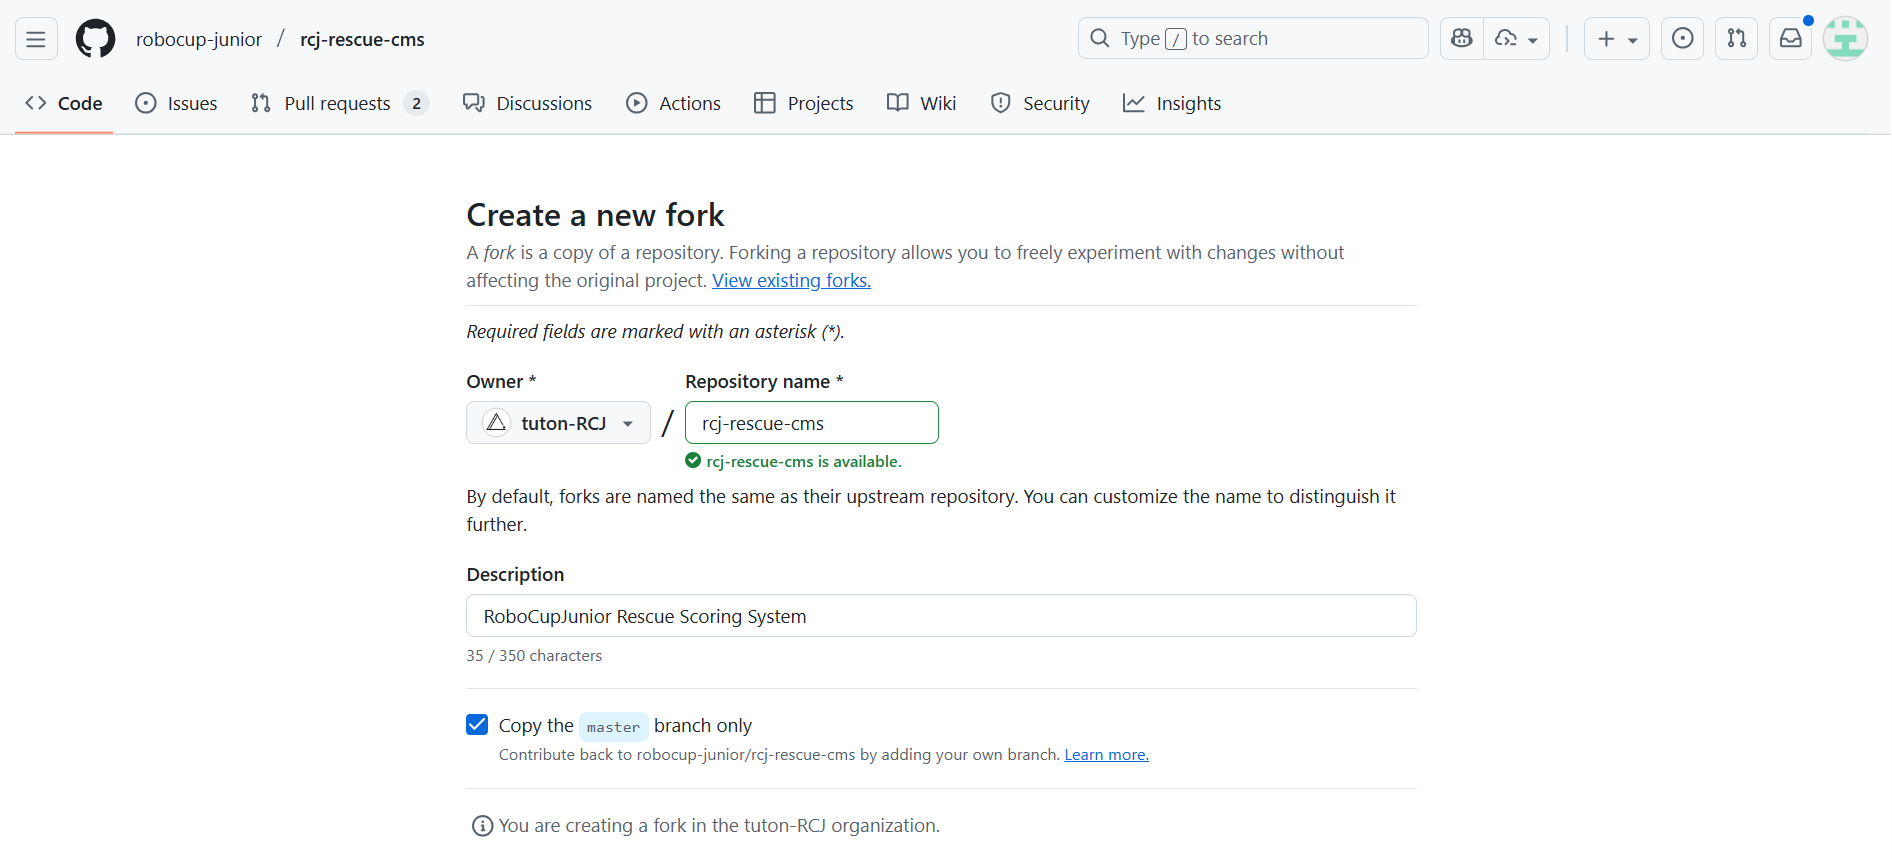Open the Learn more link
Viewport: 1892px width, 859px height.
tap(1106, 755)
